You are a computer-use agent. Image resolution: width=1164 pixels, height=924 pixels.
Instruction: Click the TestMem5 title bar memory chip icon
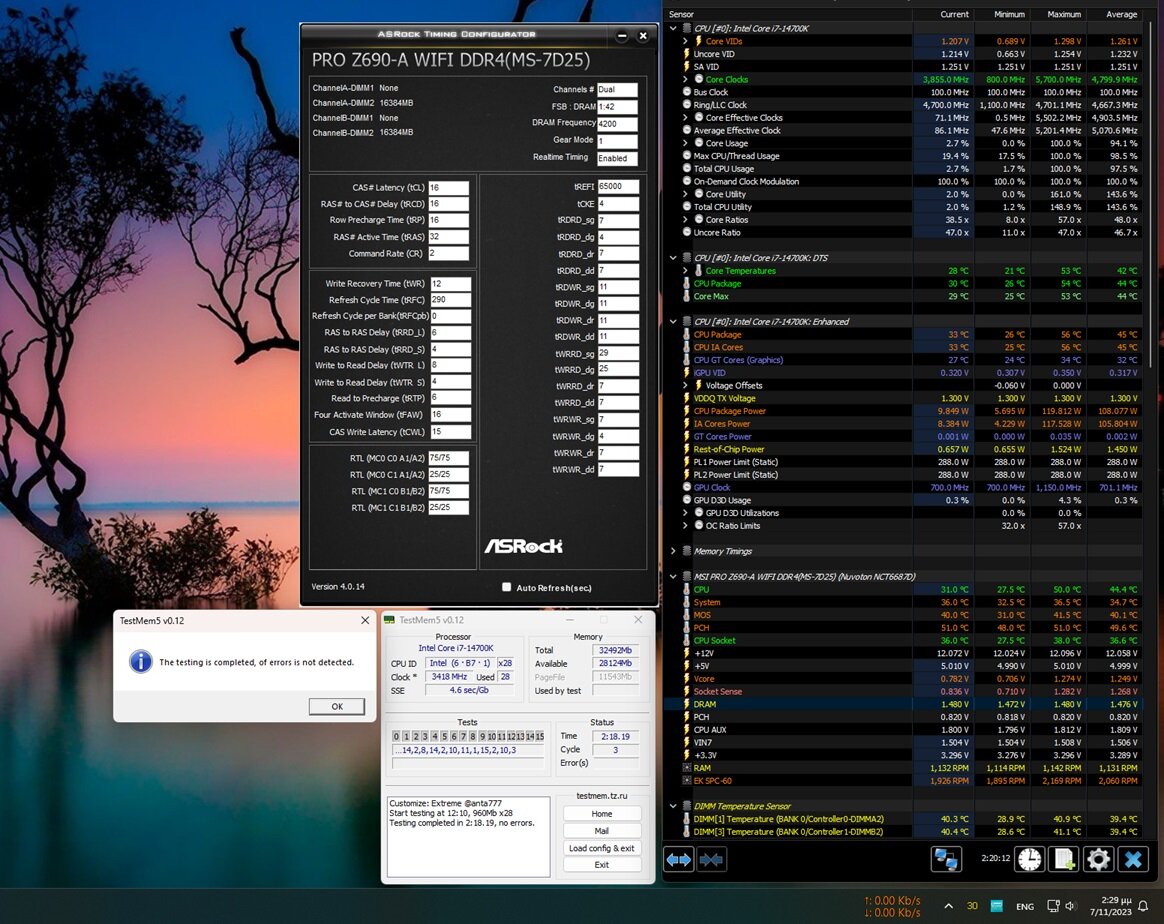(390, 620)
